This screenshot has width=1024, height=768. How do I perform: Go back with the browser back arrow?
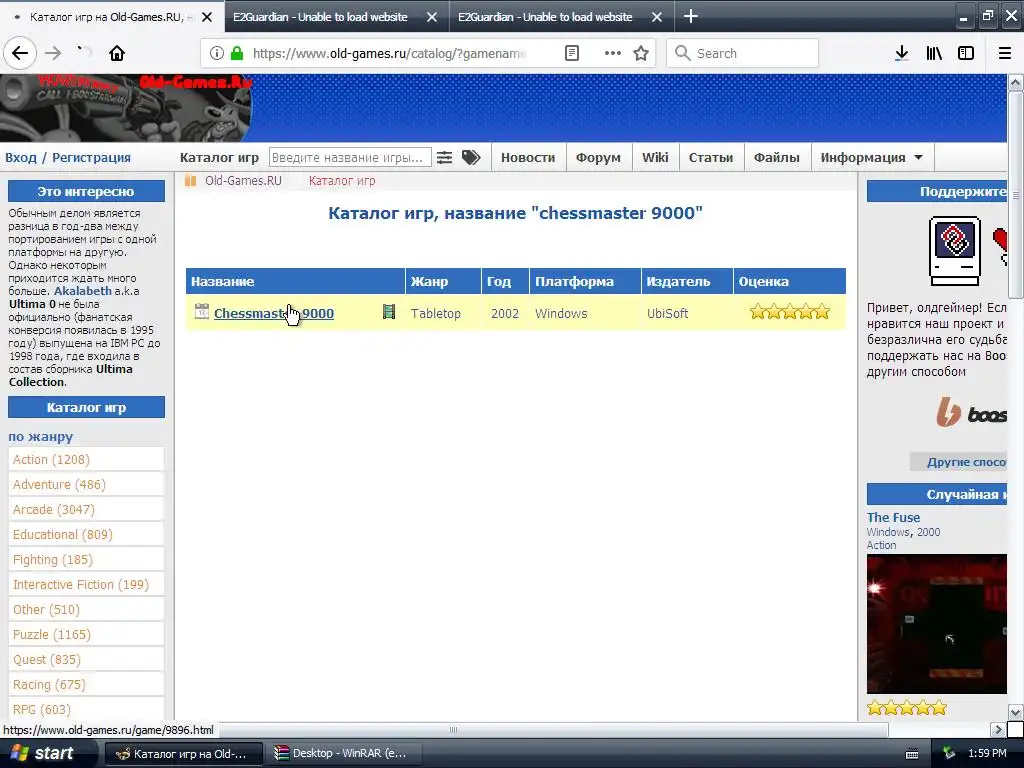[20, 54]
